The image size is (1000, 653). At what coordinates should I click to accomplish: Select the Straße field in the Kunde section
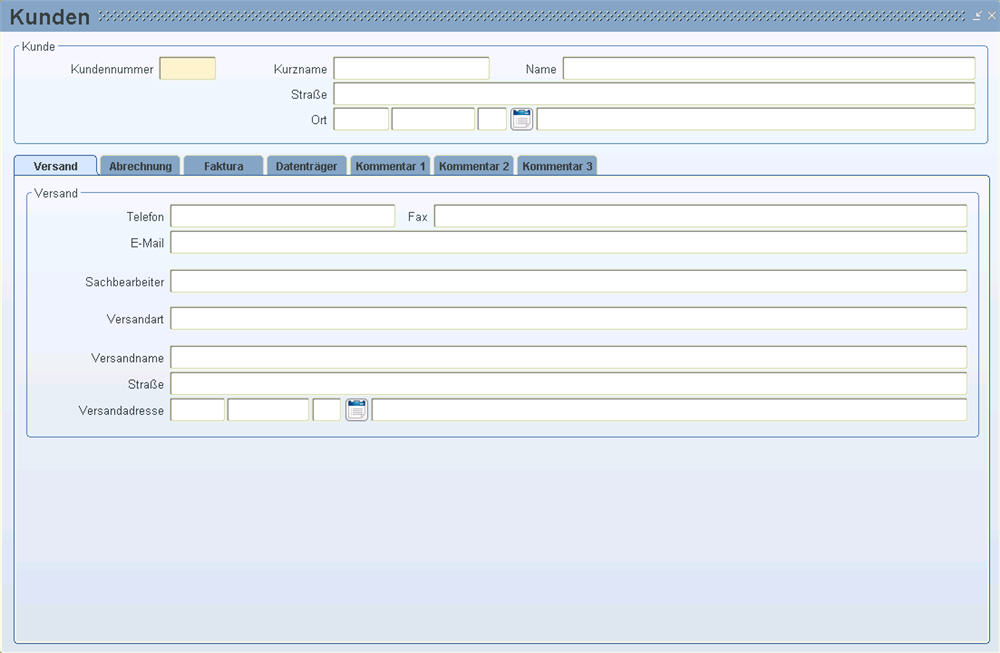[x=653, y=94]
